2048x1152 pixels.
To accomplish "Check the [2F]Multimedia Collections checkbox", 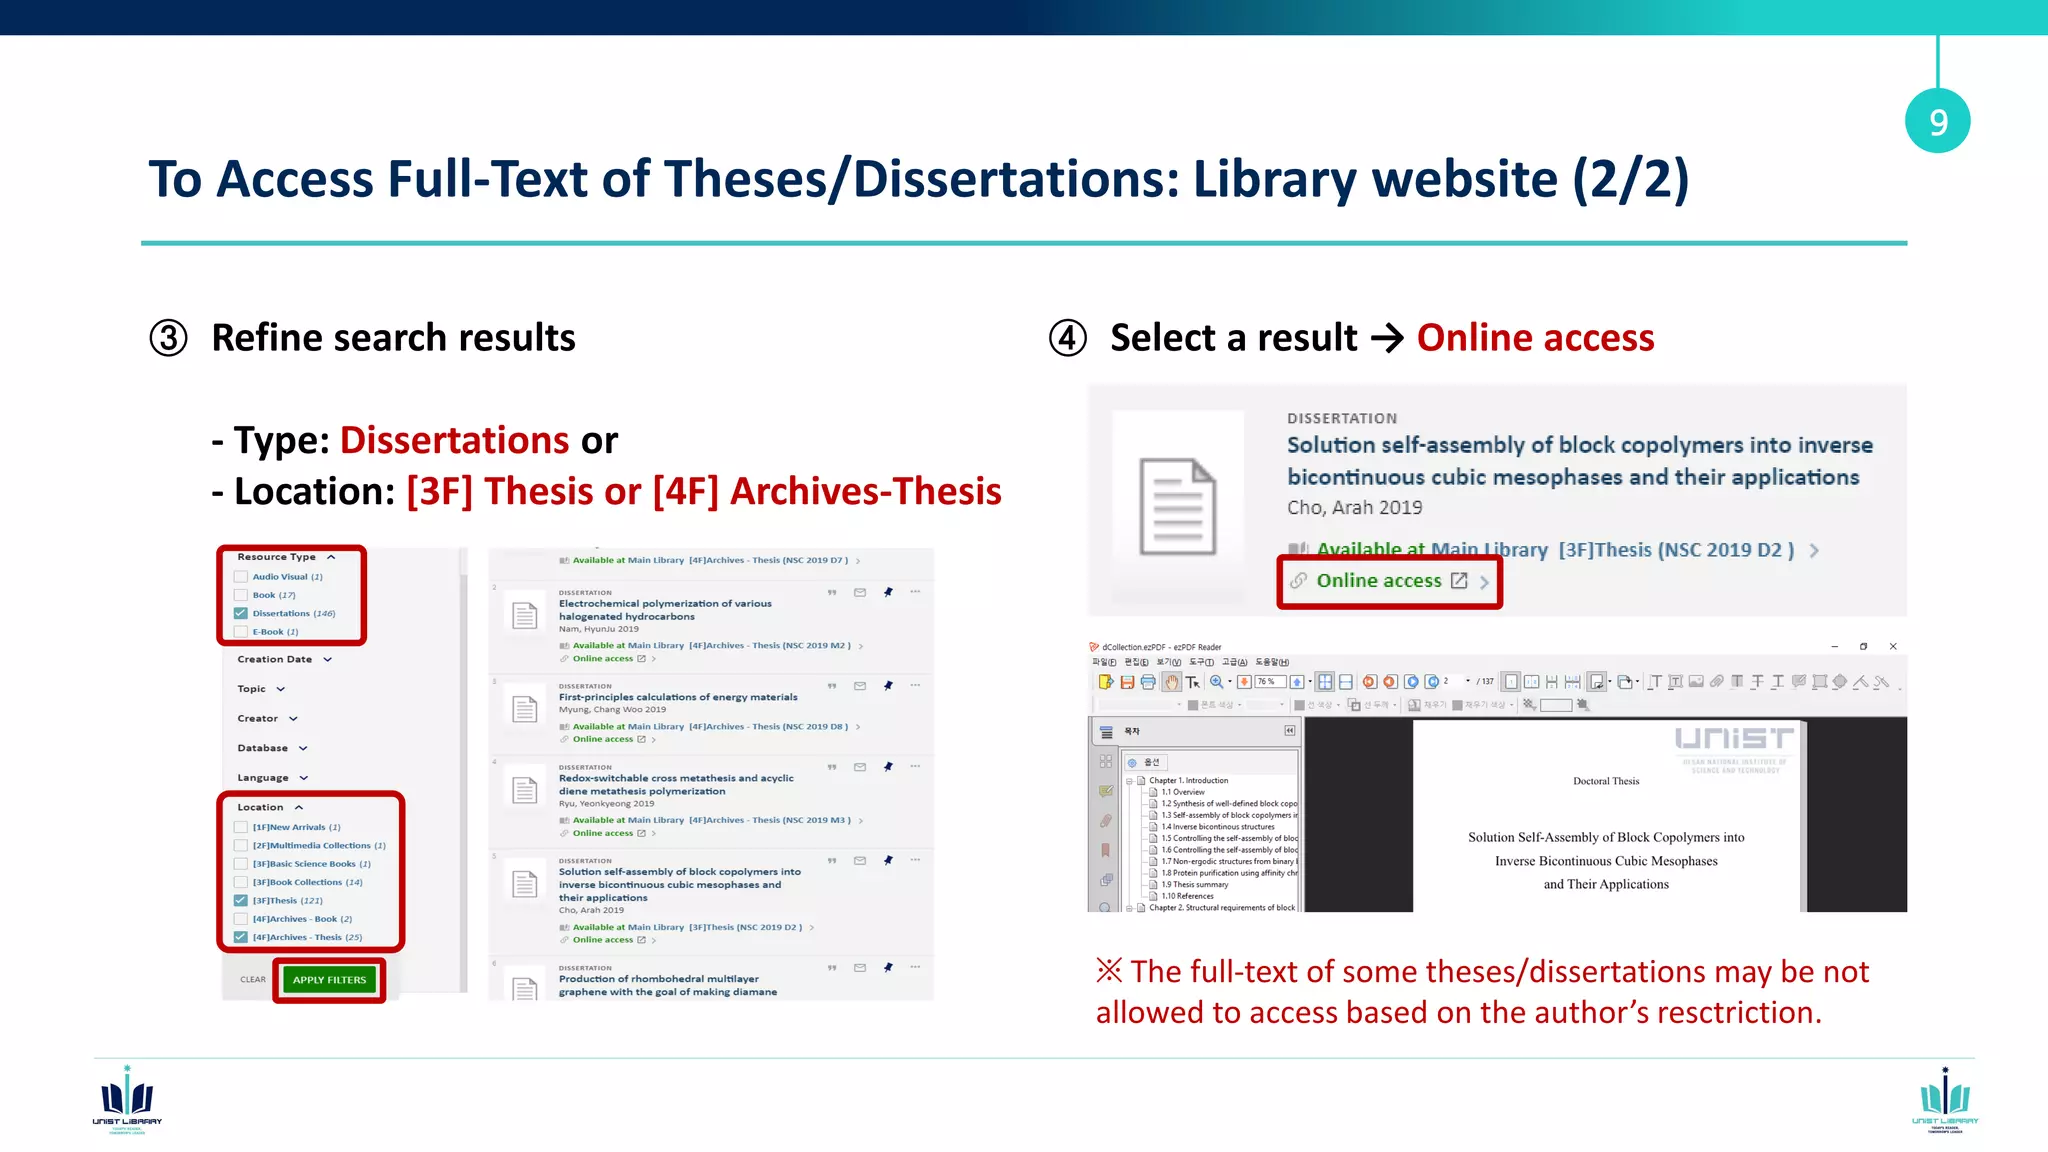I will [x=241, y=845].
